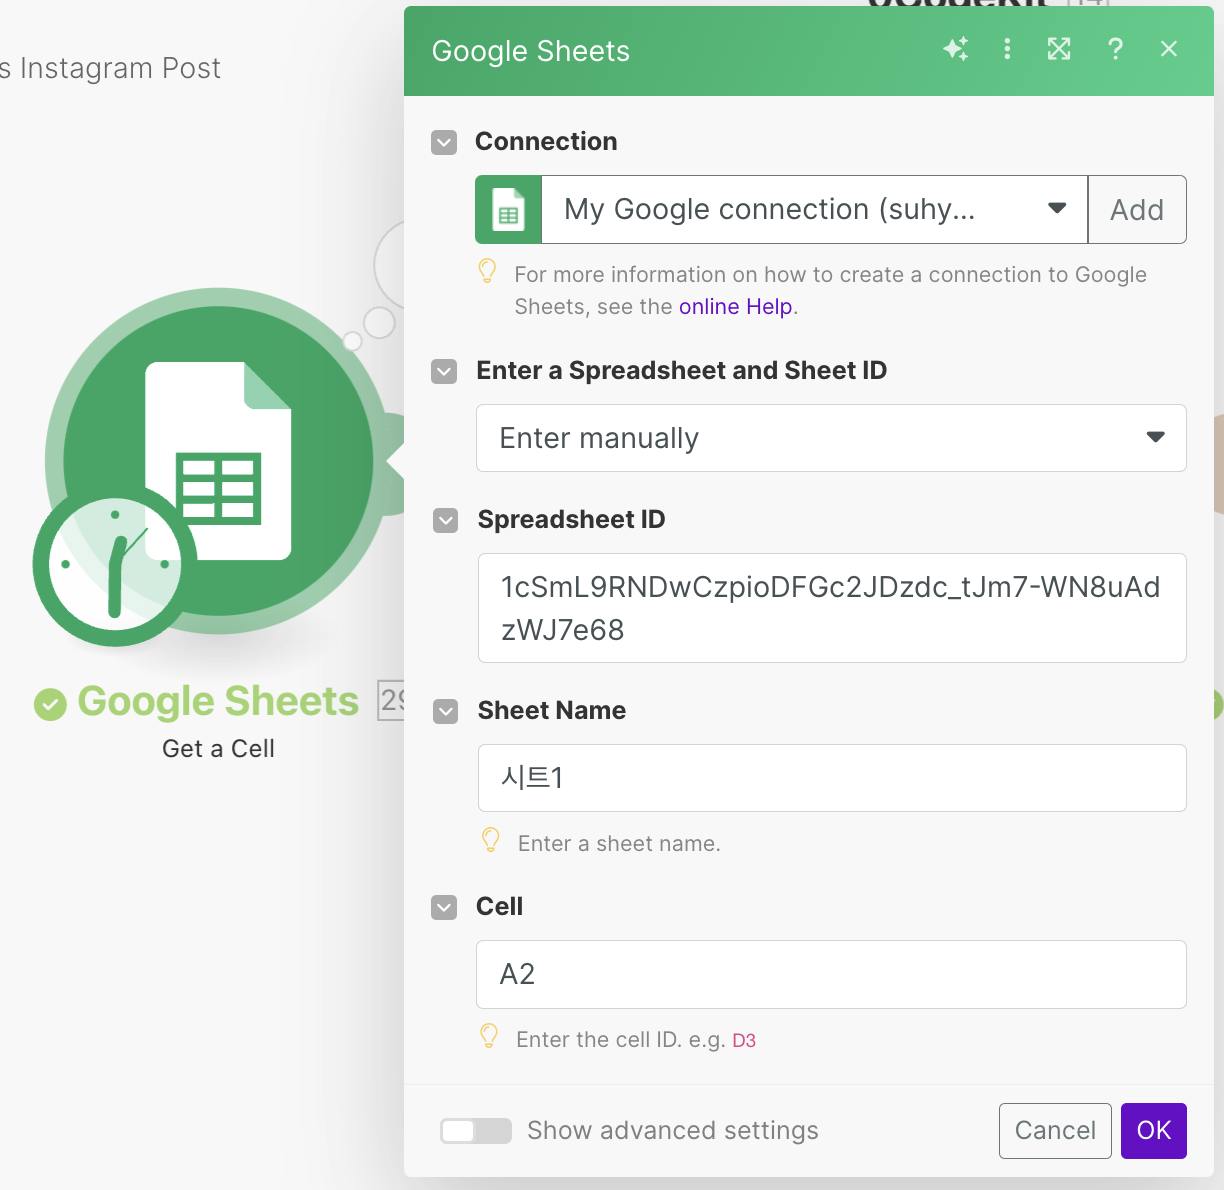Open the Enter manually dropdown
Image resolution: width=1224 pixels, height=1190 pixels.
point(831,438)
